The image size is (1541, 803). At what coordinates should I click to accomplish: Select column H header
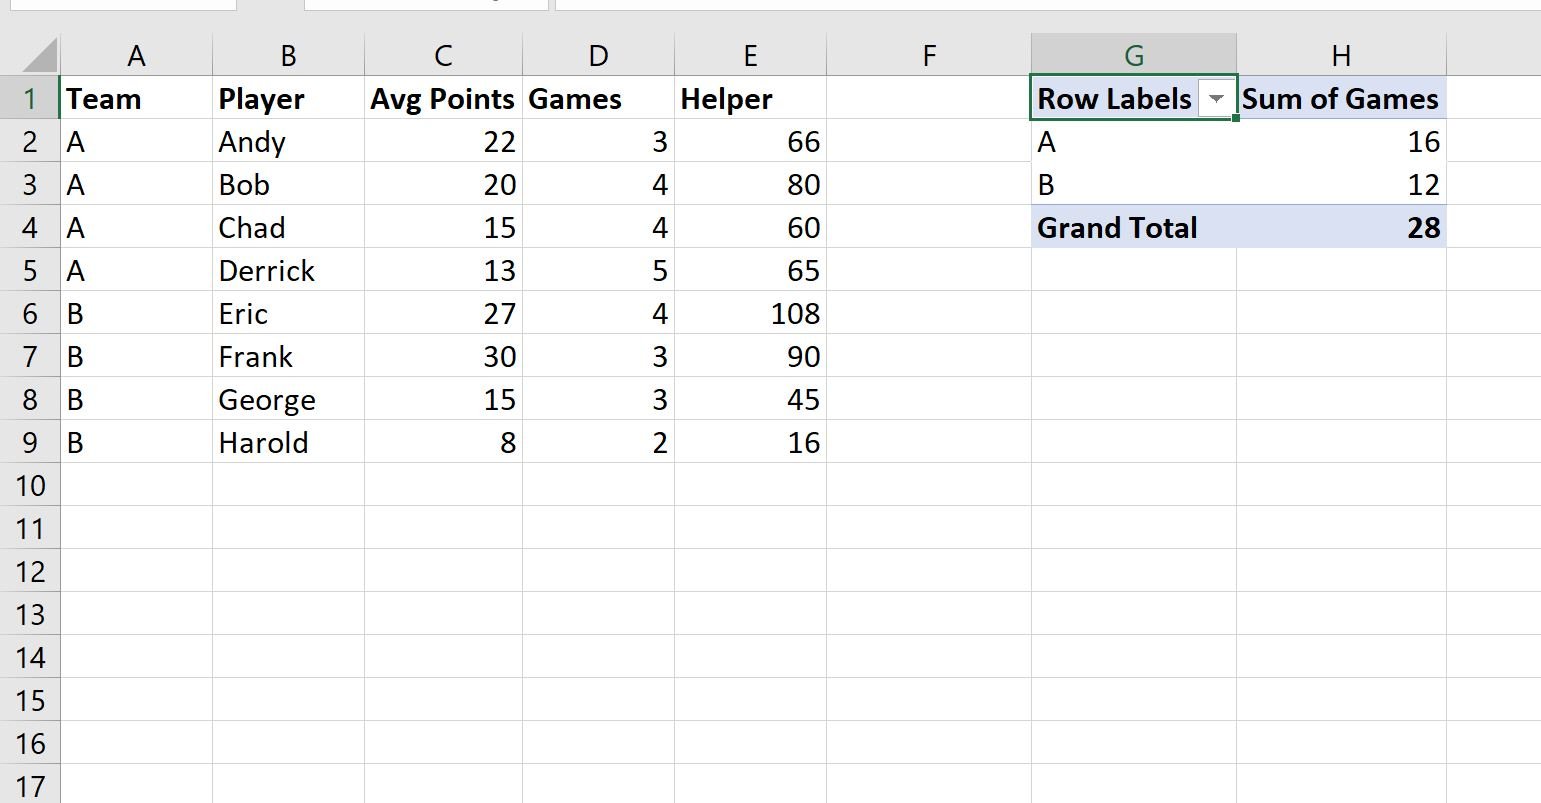1341,56
